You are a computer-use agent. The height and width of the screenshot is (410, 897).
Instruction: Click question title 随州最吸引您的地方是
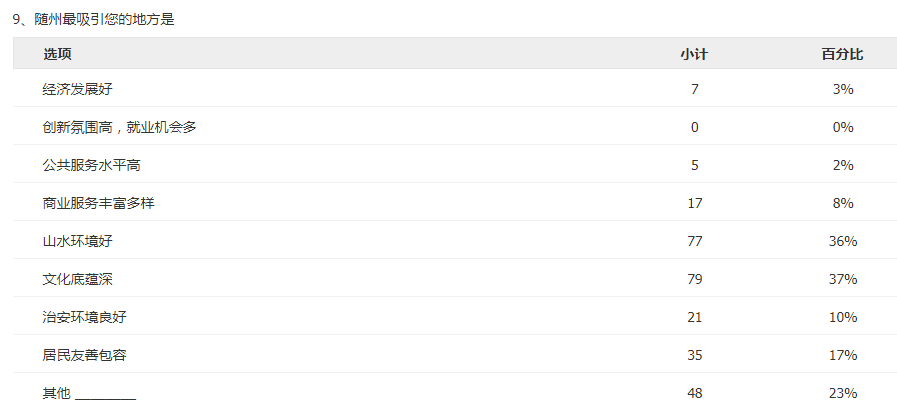pos(104,19)
